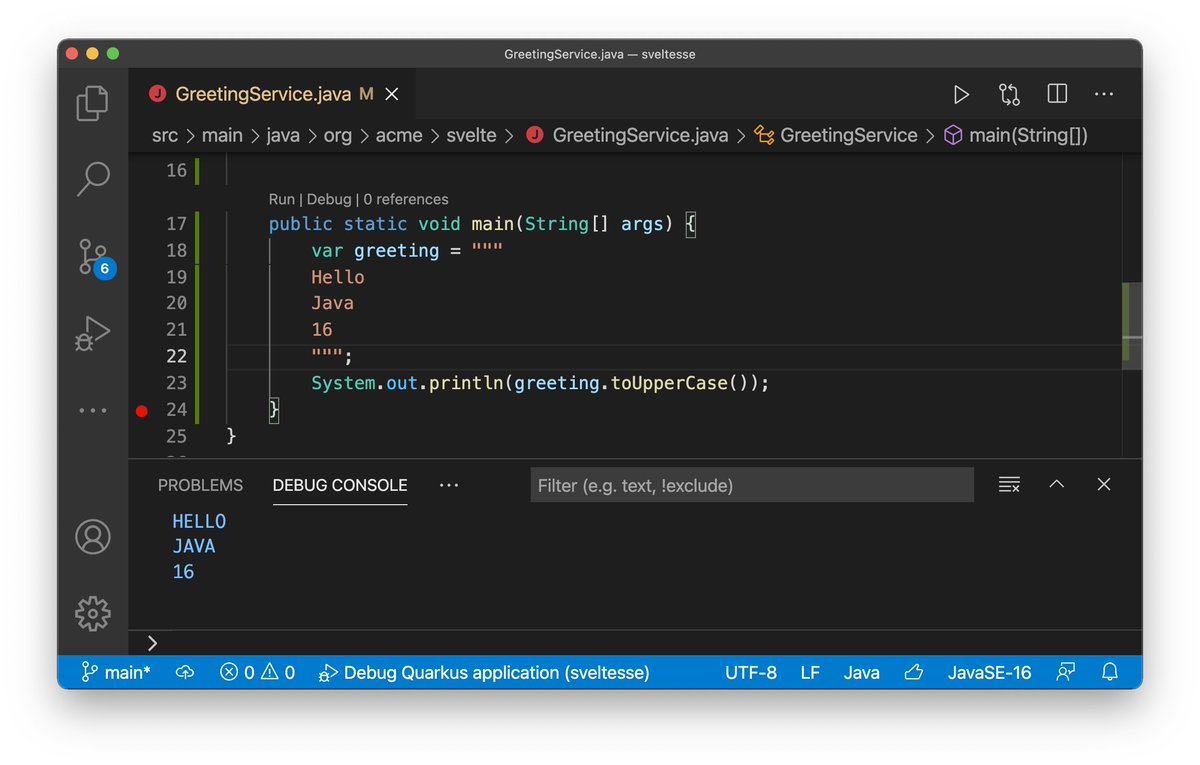Change LF end of line sequence

[x=810, y=672]
